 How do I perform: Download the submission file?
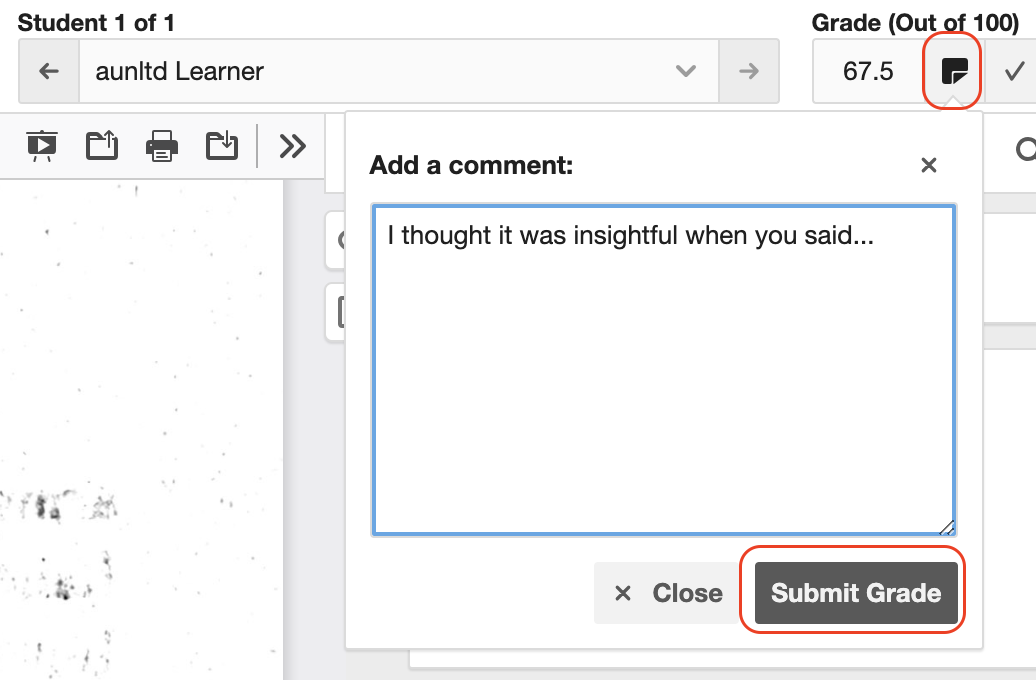pos(221,145)
